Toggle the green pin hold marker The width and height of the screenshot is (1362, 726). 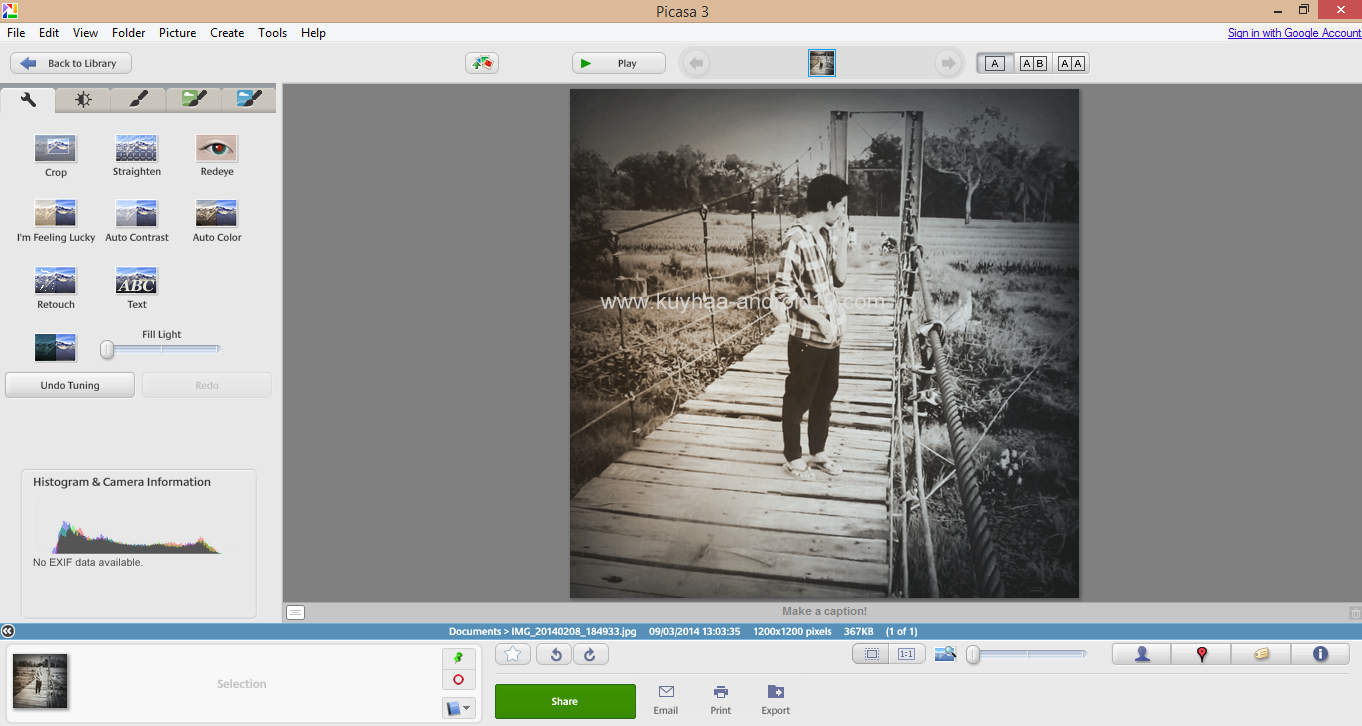coord(458,657)
